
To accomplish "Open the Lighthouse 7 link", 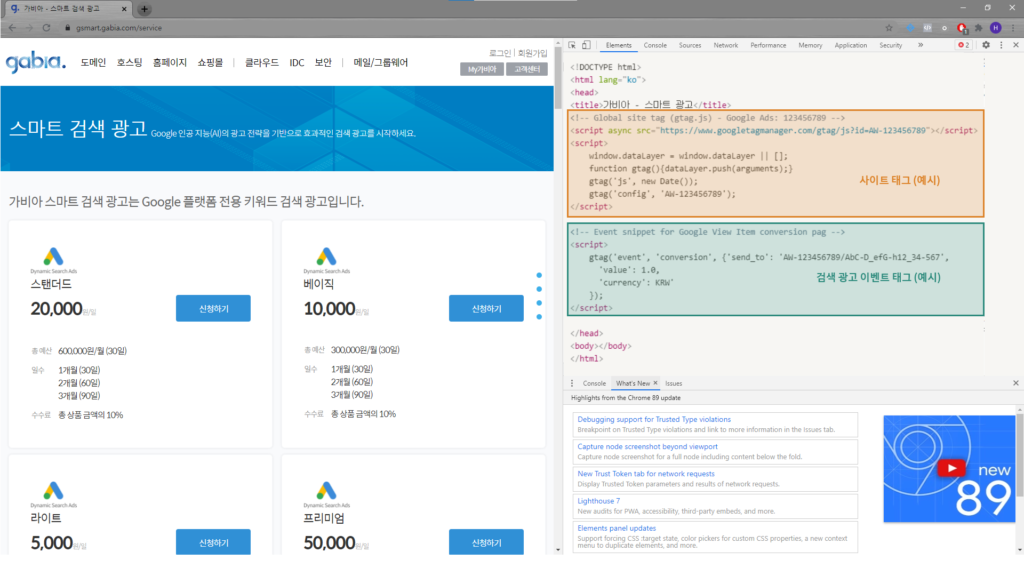I will click(598, 501).
